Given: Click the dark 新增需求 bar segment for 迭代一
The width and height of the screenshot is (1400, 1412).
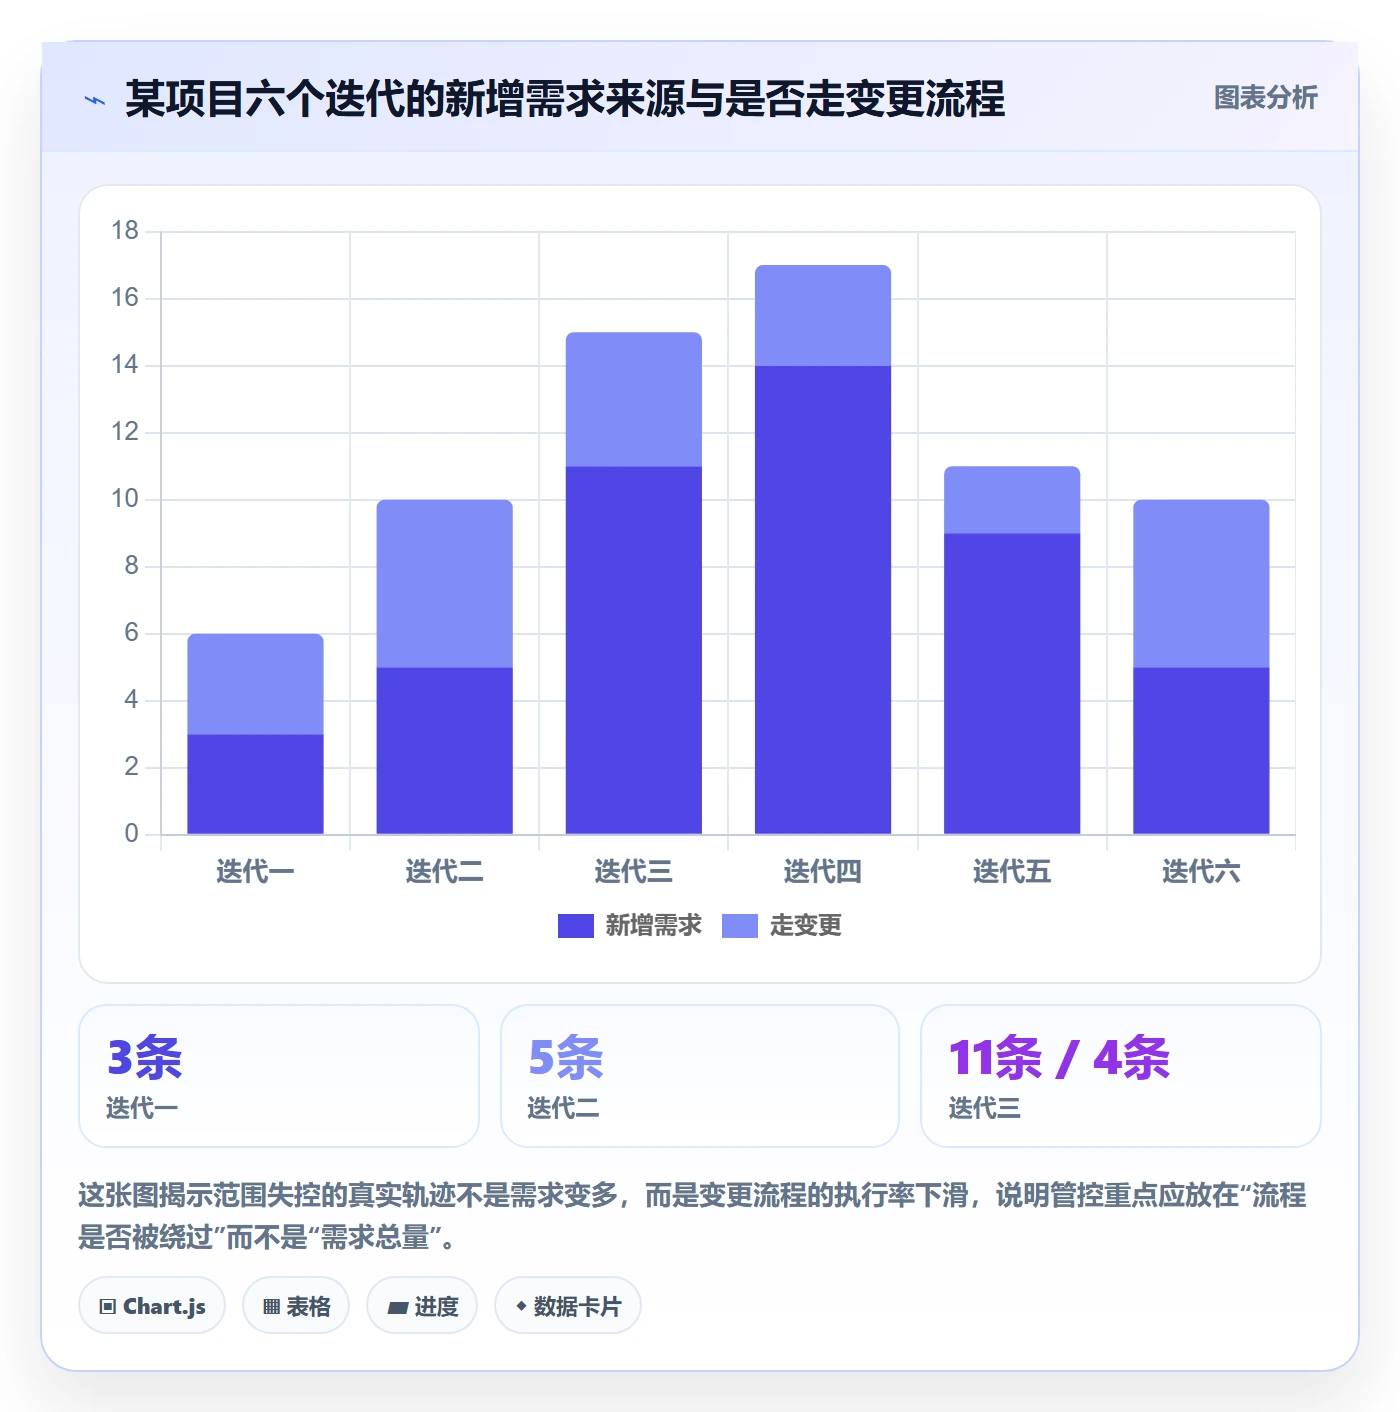Looking at the screenshot, I should click(255, 784).
